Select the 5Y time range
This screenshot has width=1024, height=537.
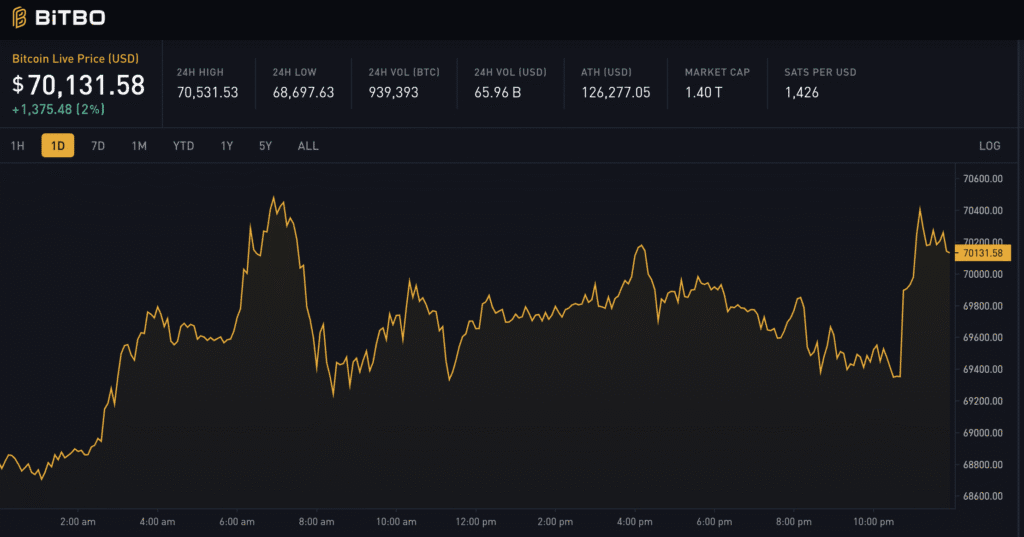(x=265, y=146)
